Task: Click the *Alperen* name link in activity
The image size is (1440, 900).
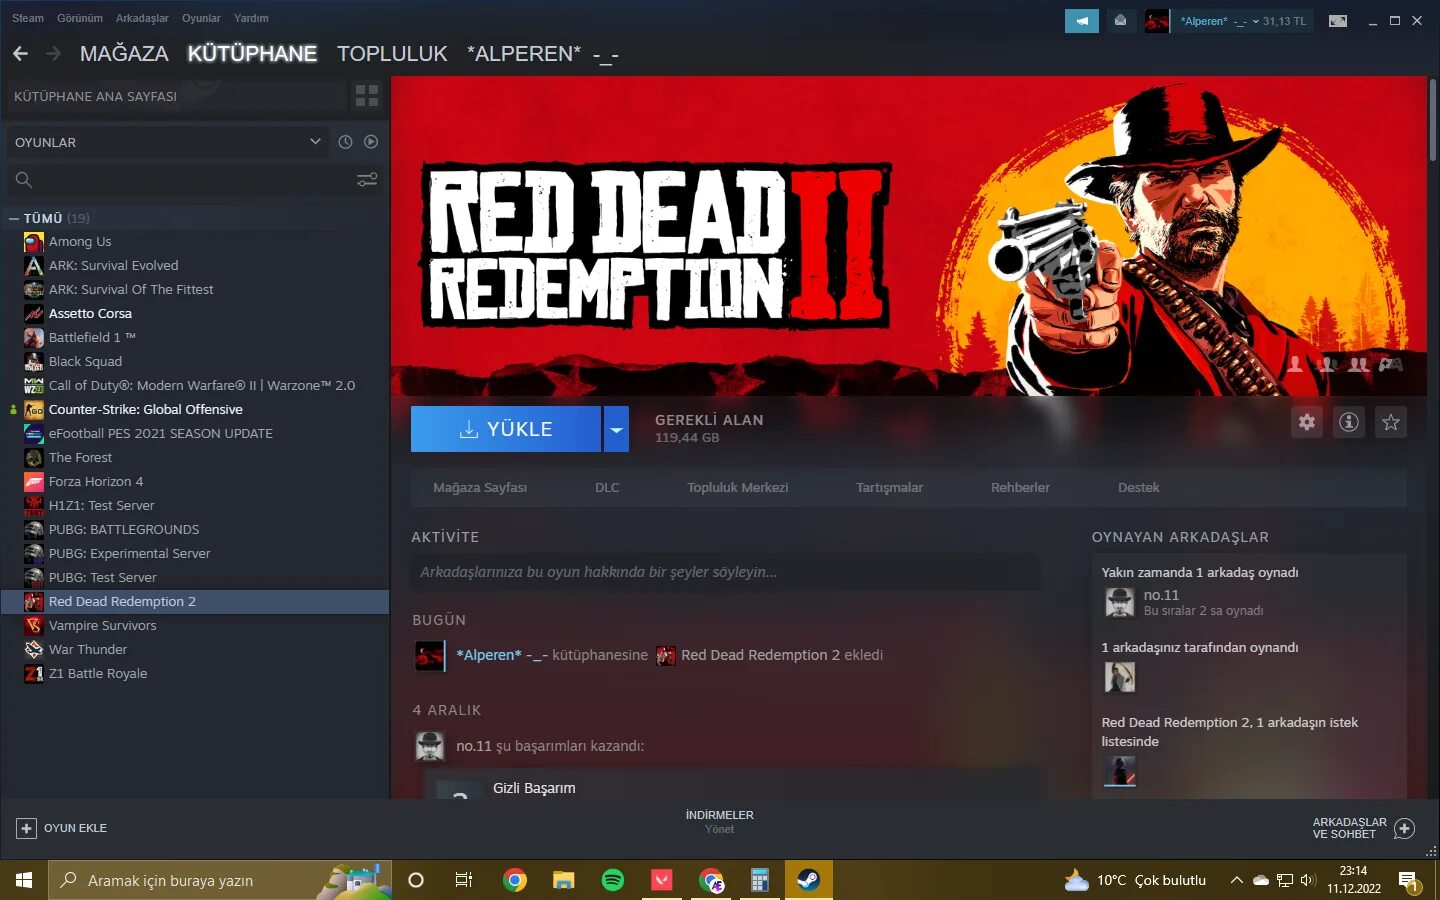Action: [x=502, y=655]
